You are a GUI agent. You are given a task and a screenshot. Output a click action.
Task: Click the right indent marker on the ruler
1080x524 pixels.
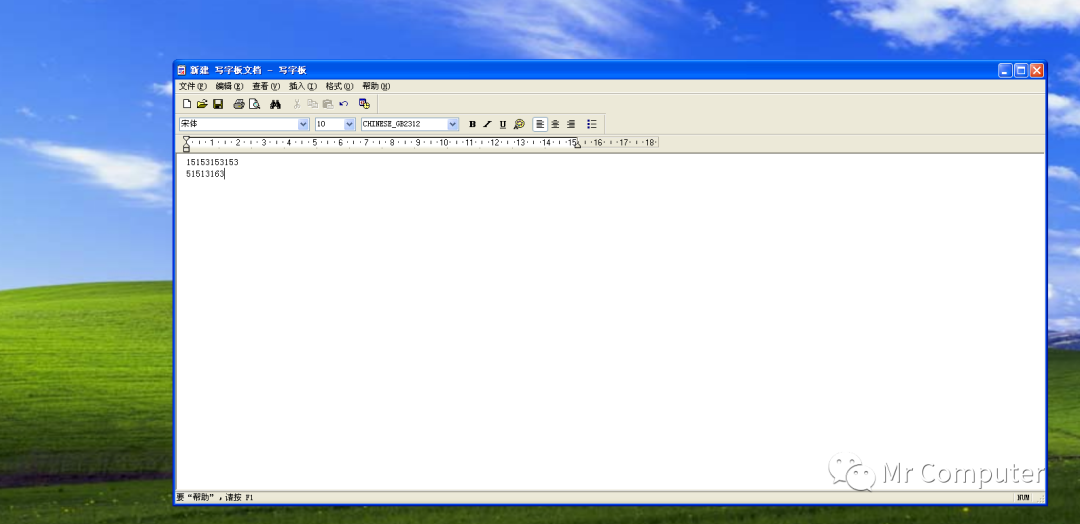577,145
